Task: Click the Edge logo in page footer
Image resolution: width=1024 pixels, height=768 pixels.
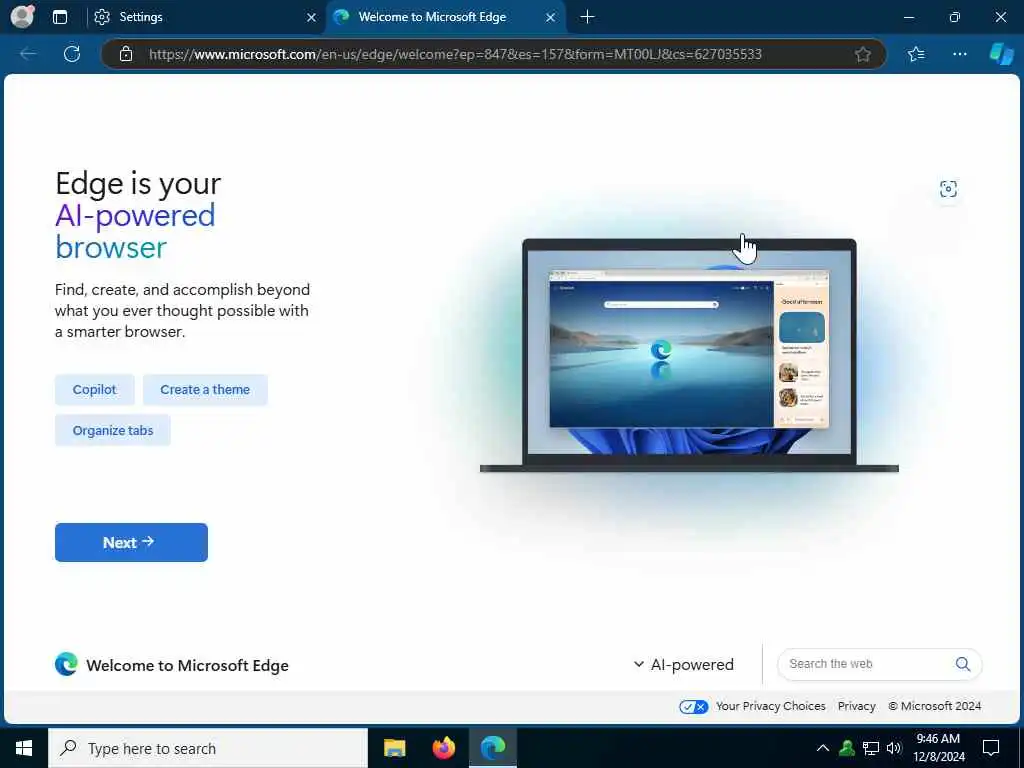Action: [66, 664]
